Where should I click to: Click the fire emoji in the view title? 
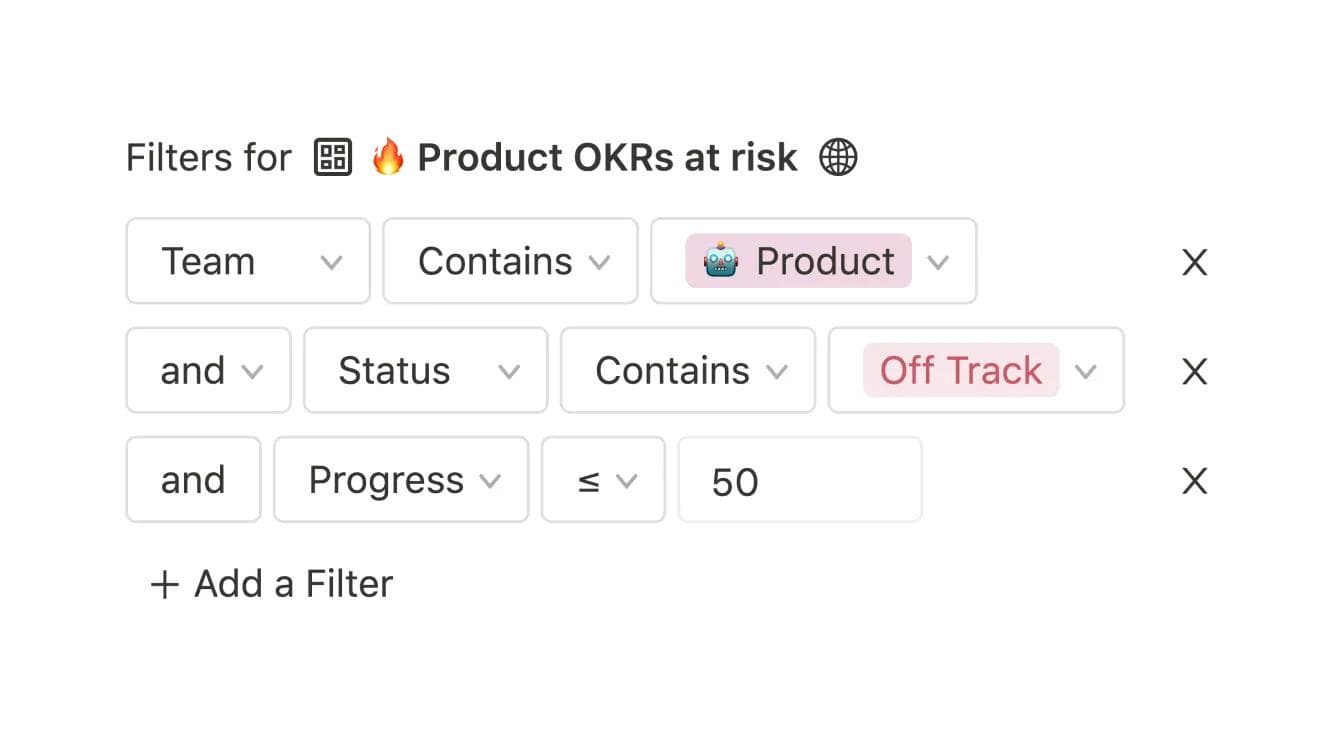coord(390,157)
